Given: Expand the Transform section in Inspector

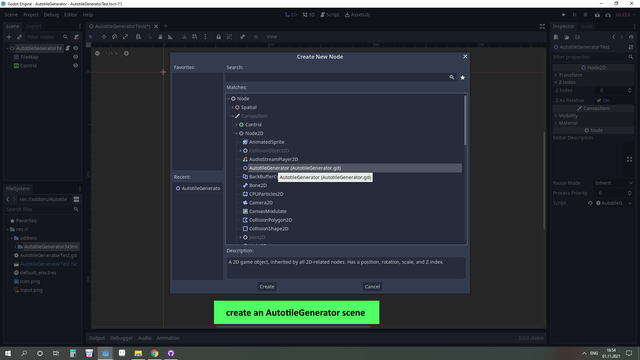Looking at the screenshot, I should (x=570, y=75).
